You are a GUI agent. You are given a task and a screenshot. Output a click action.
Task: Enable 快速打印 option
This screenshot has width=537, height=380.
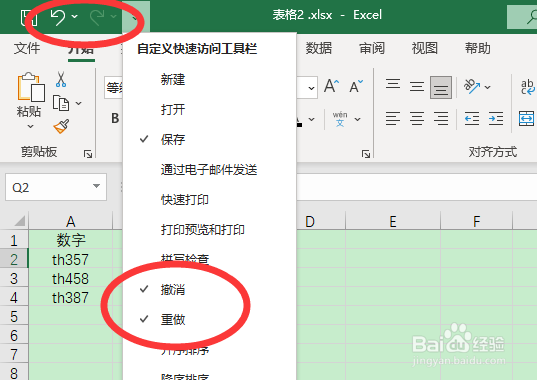point(210,199)
